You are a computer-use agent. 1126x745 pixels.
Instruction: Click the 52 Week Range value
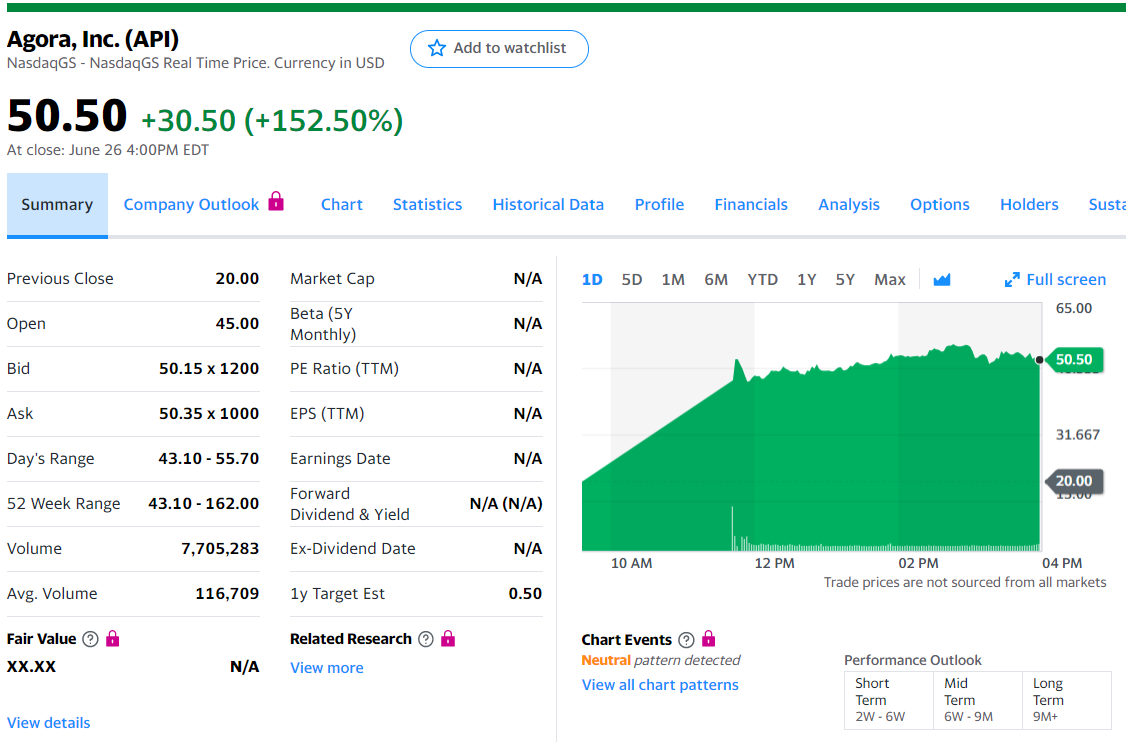(204, 504)
